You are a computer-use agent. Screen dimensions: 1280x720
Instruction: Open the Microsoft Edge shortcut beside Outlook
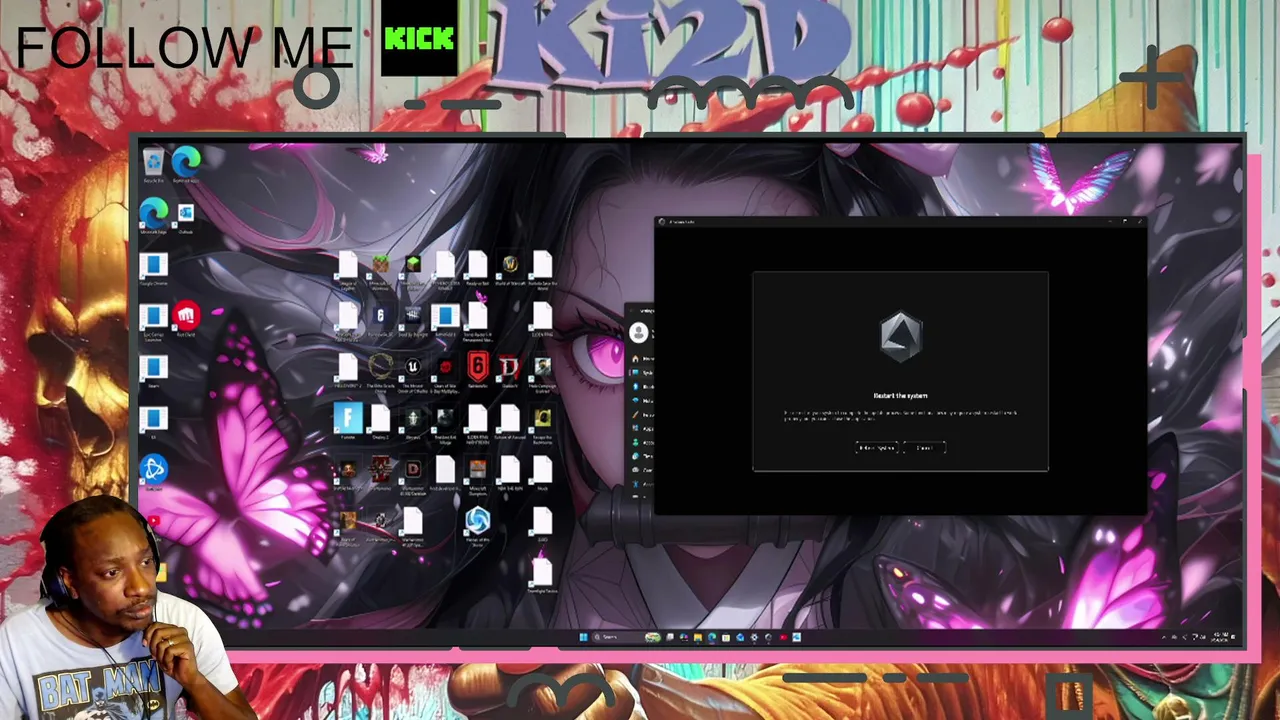(x=153, y=217)
